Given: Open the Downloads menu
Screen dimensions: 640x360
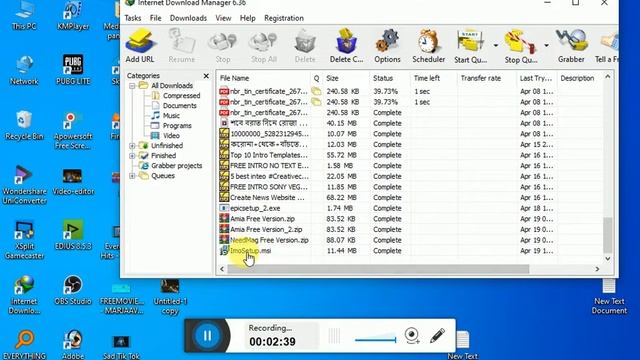Looking at the screenshot, I should pyautogui.click(x=188, y=18).
